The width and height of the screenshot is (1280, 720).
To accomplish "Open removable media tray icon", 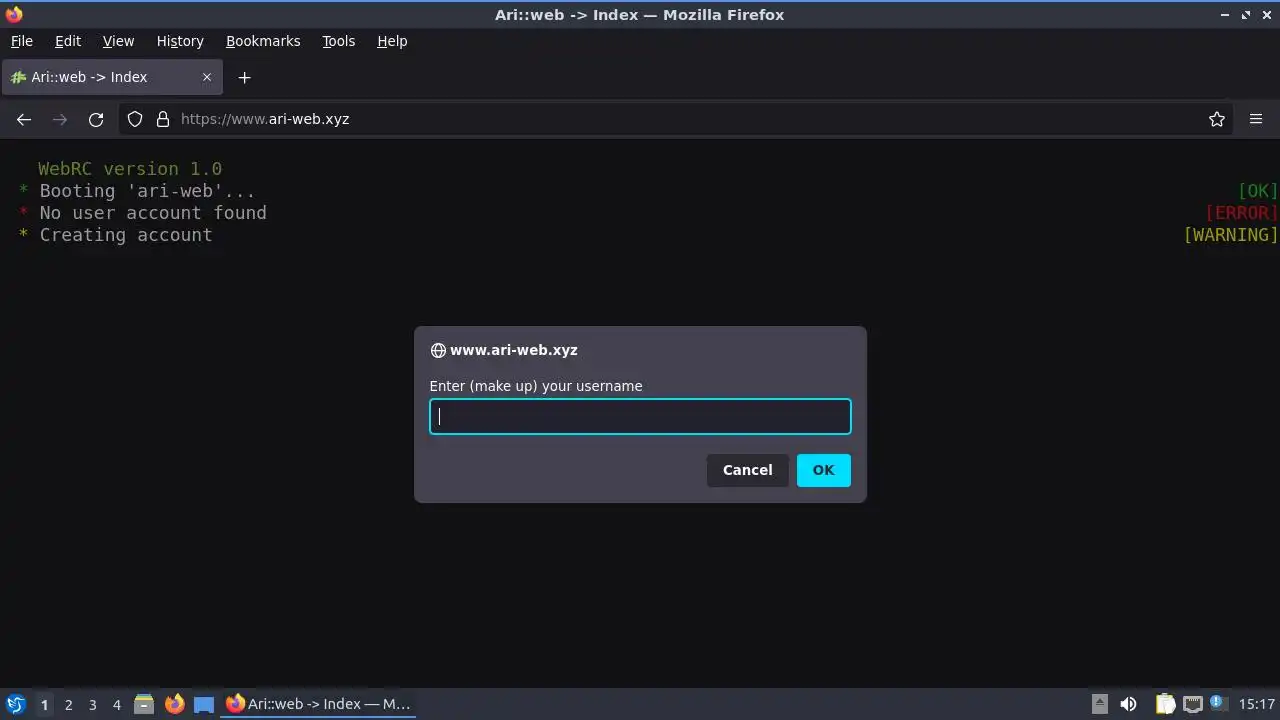I will pos(1099,704).
